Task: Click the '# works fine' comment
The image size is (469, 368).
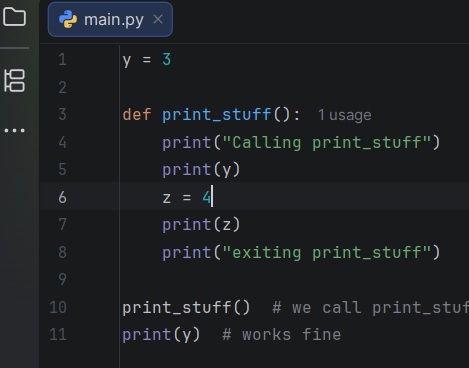Action: [282, 335]
